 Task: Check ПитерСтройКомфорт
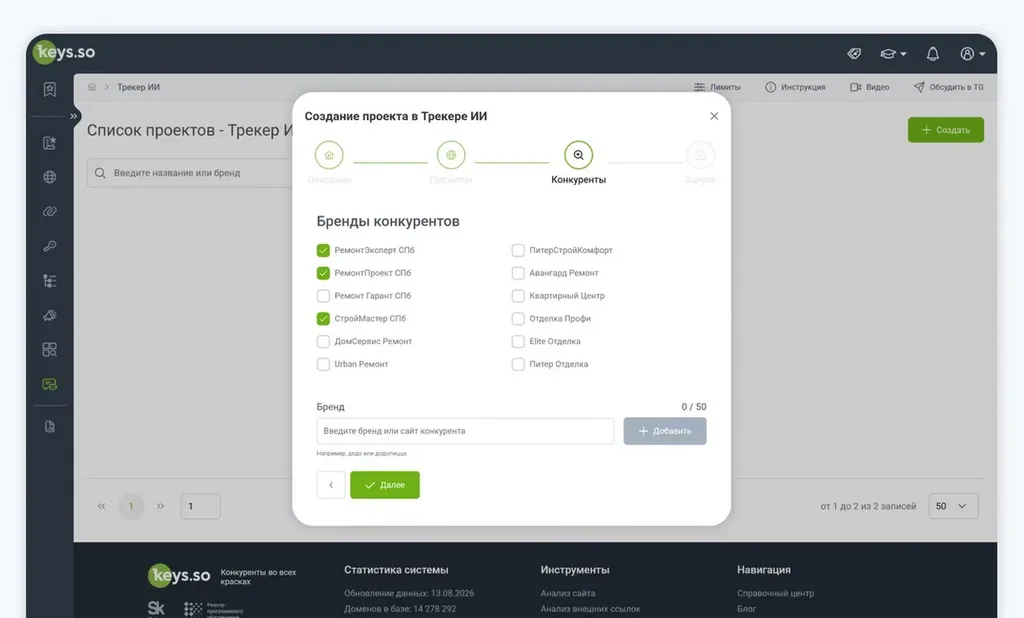point(518,250)
